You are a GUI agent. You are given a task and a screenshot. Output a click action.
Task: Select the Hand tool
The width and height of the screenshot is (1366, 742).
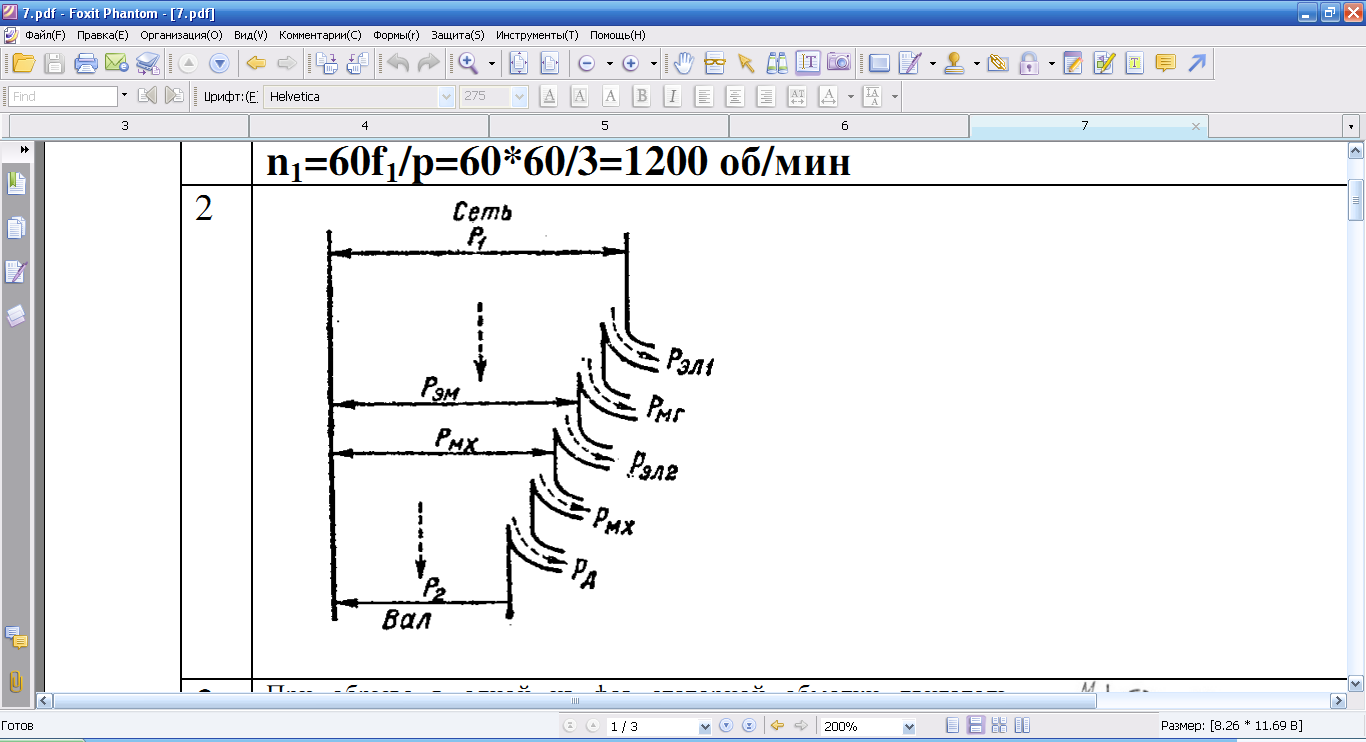click(684, 64)
